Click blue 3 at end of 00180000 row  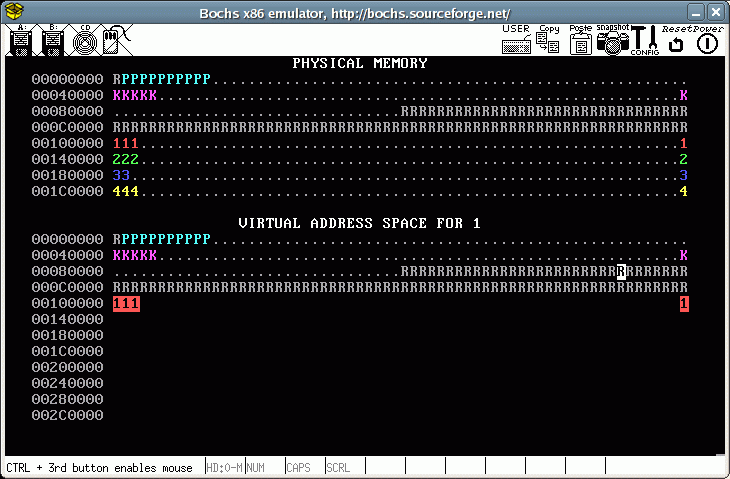click(x=683, y=175)
